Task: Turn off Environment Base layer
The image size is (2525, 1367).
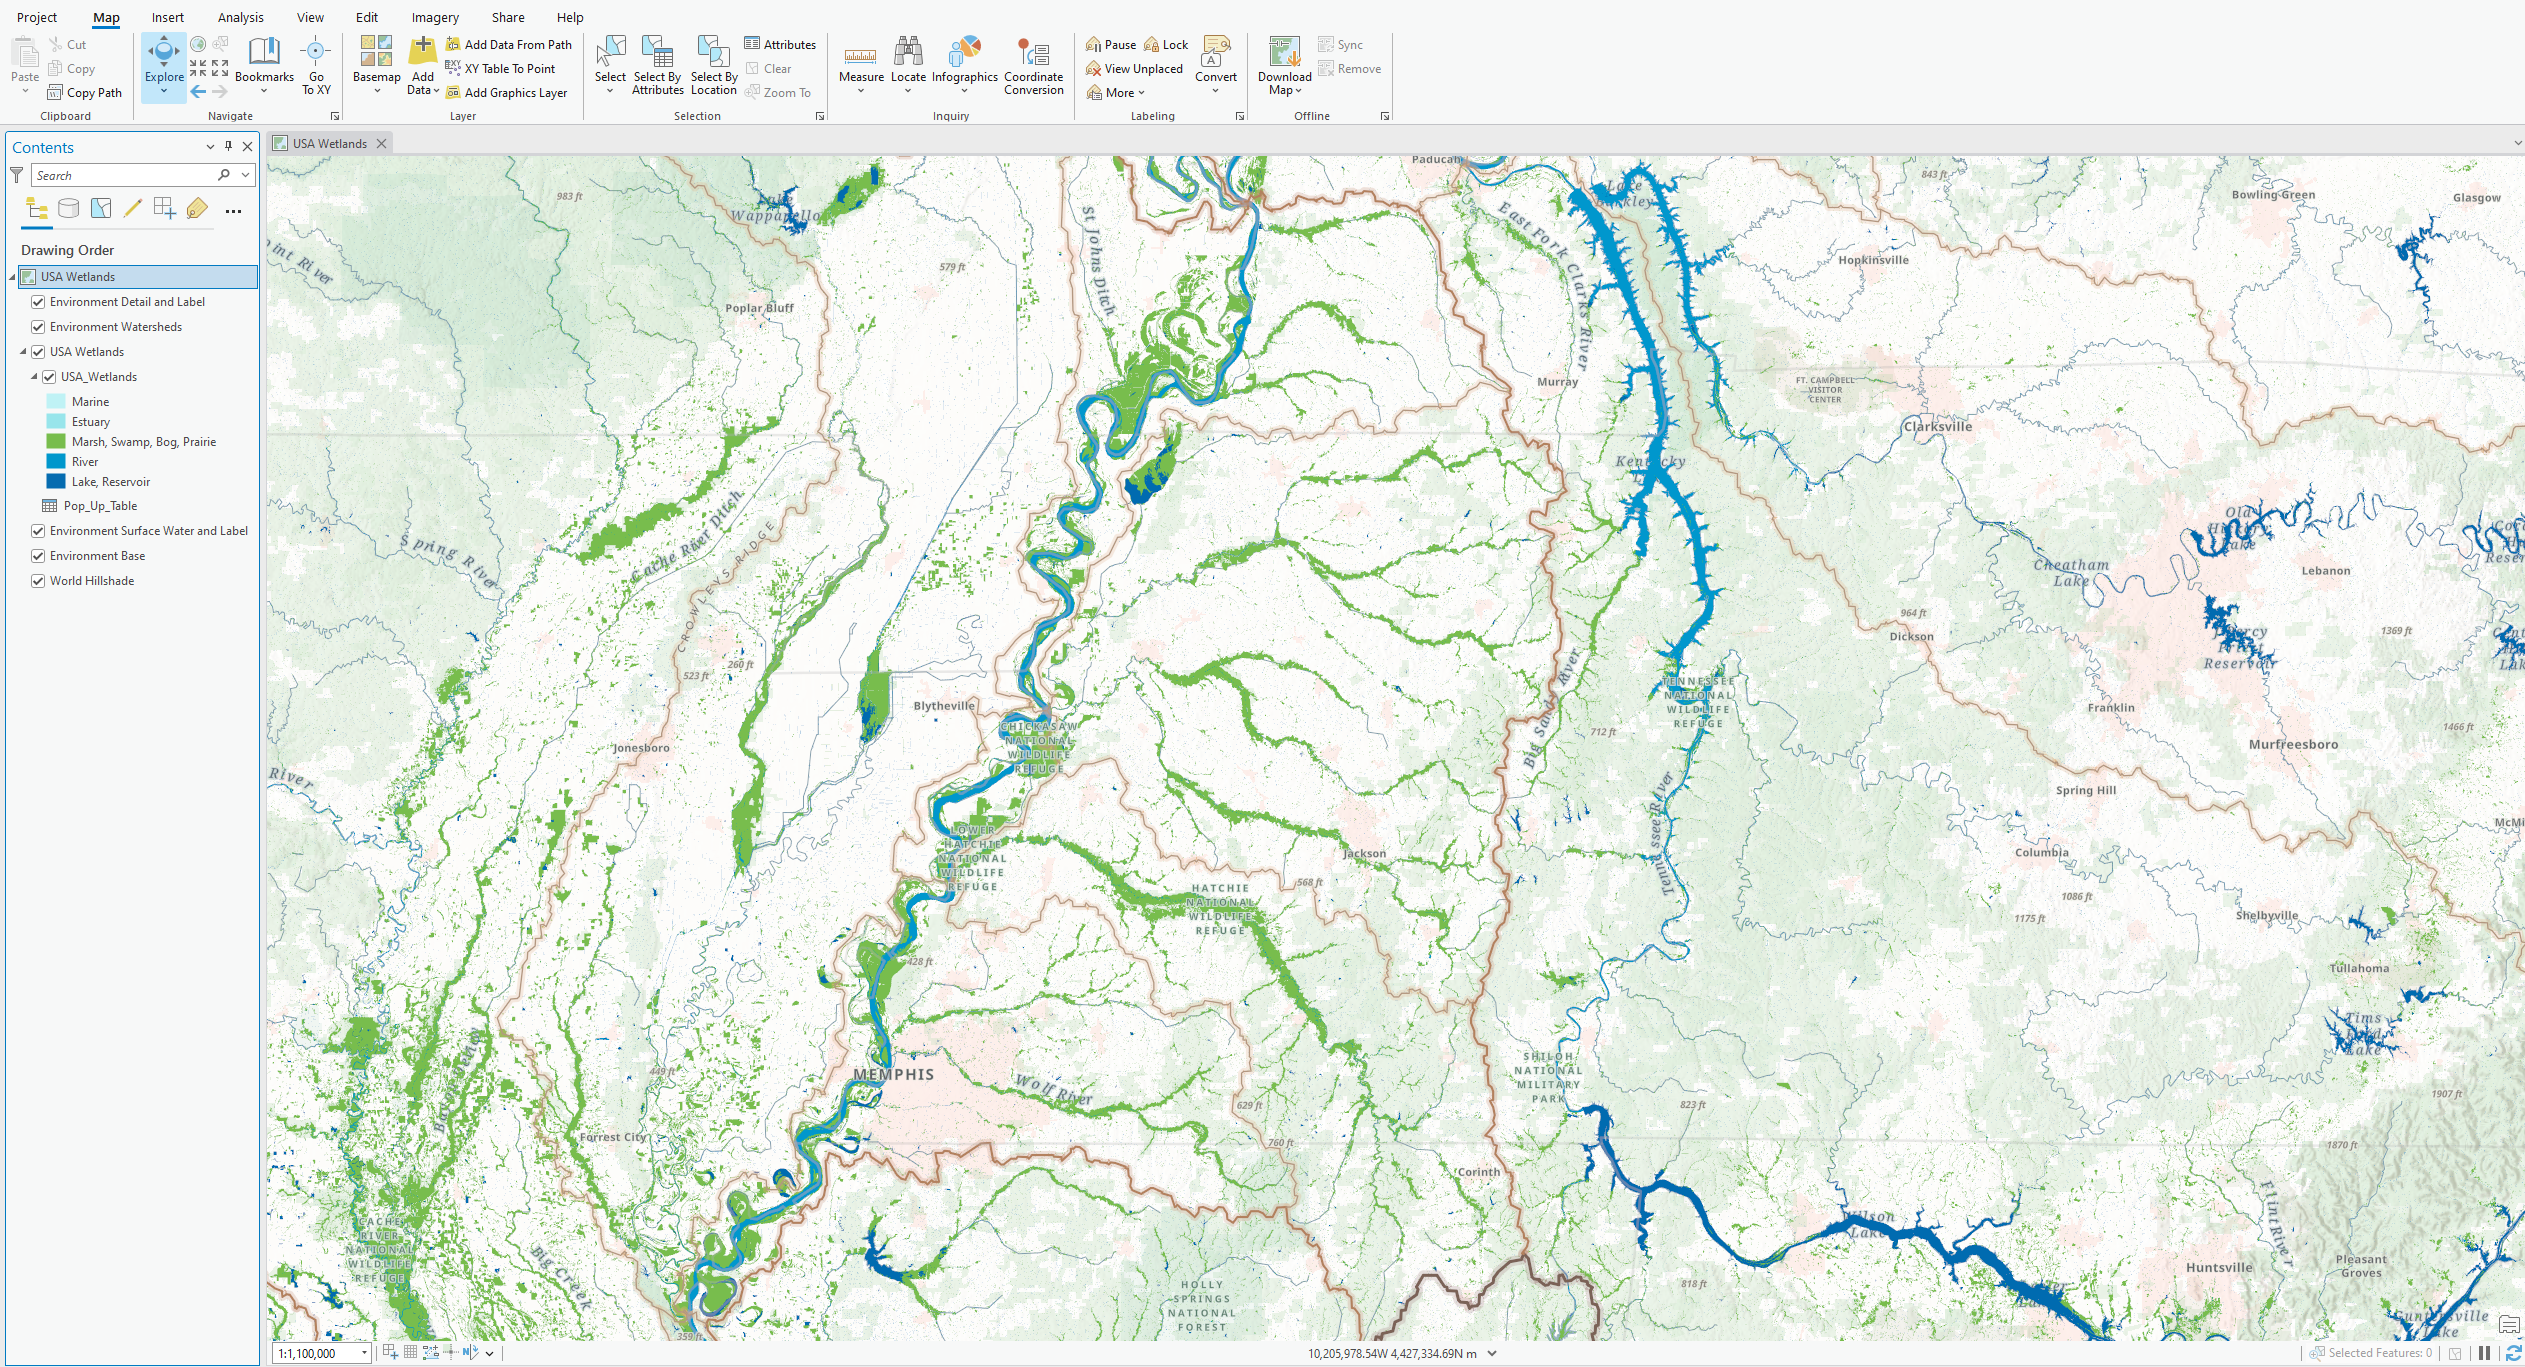Action: [38, 556]
